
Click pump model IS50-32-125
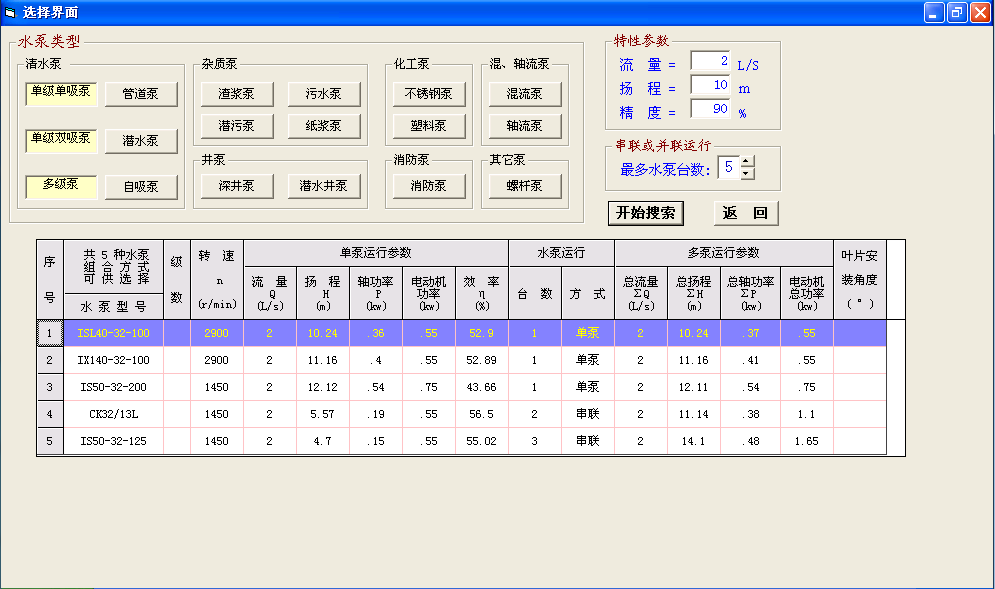tap(114, 441)
